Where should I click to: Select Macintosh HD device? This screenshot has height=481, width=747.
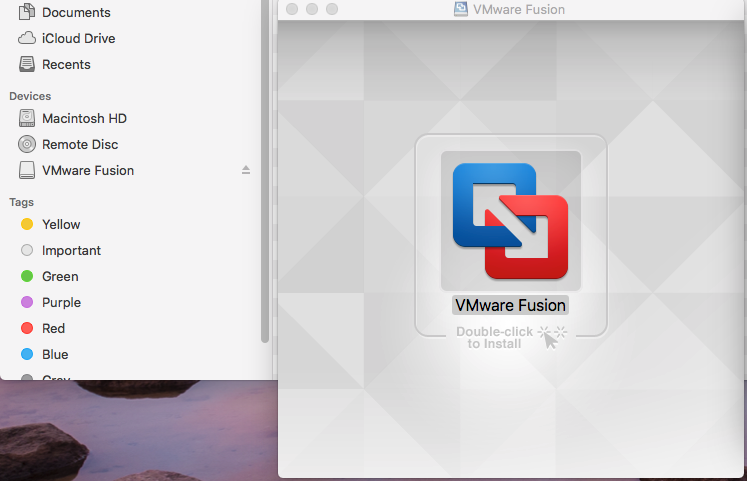(x=84, y=118)
